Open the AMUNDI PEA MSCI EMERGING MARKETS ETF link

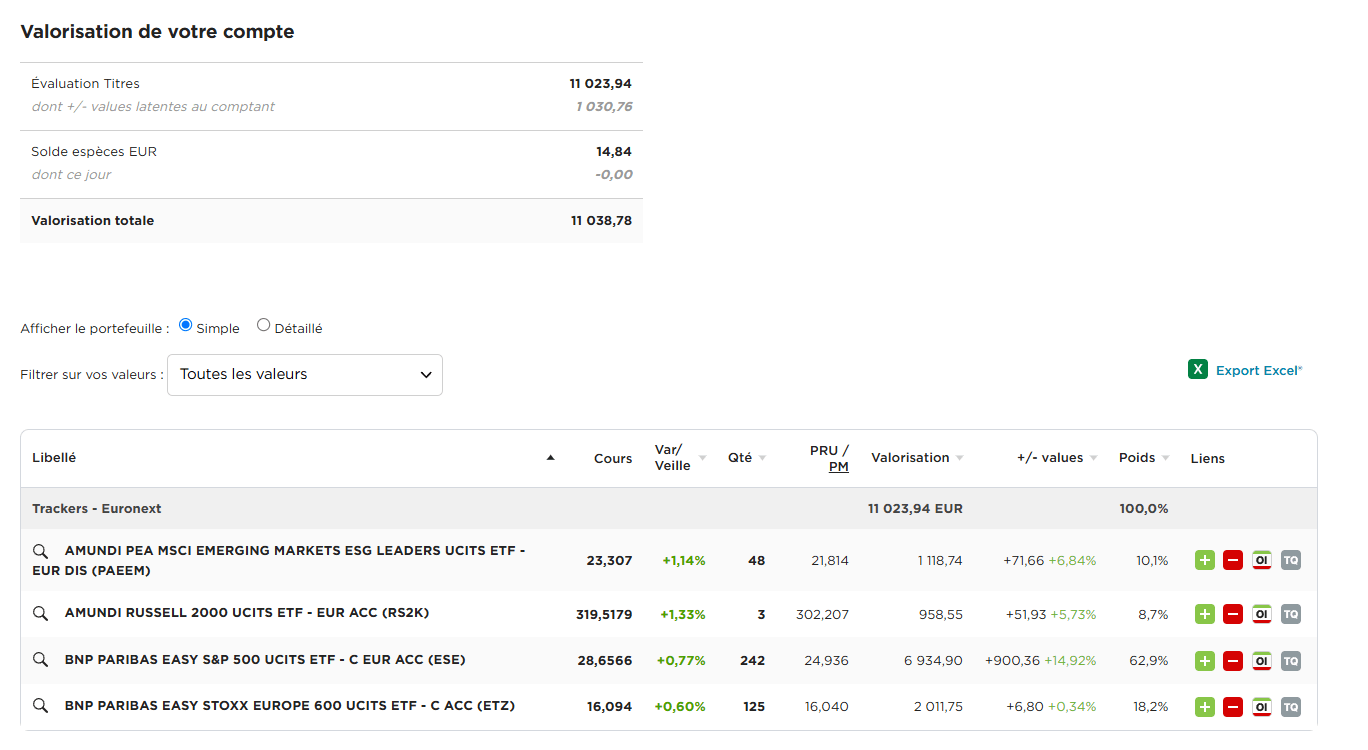click(279, 561)
